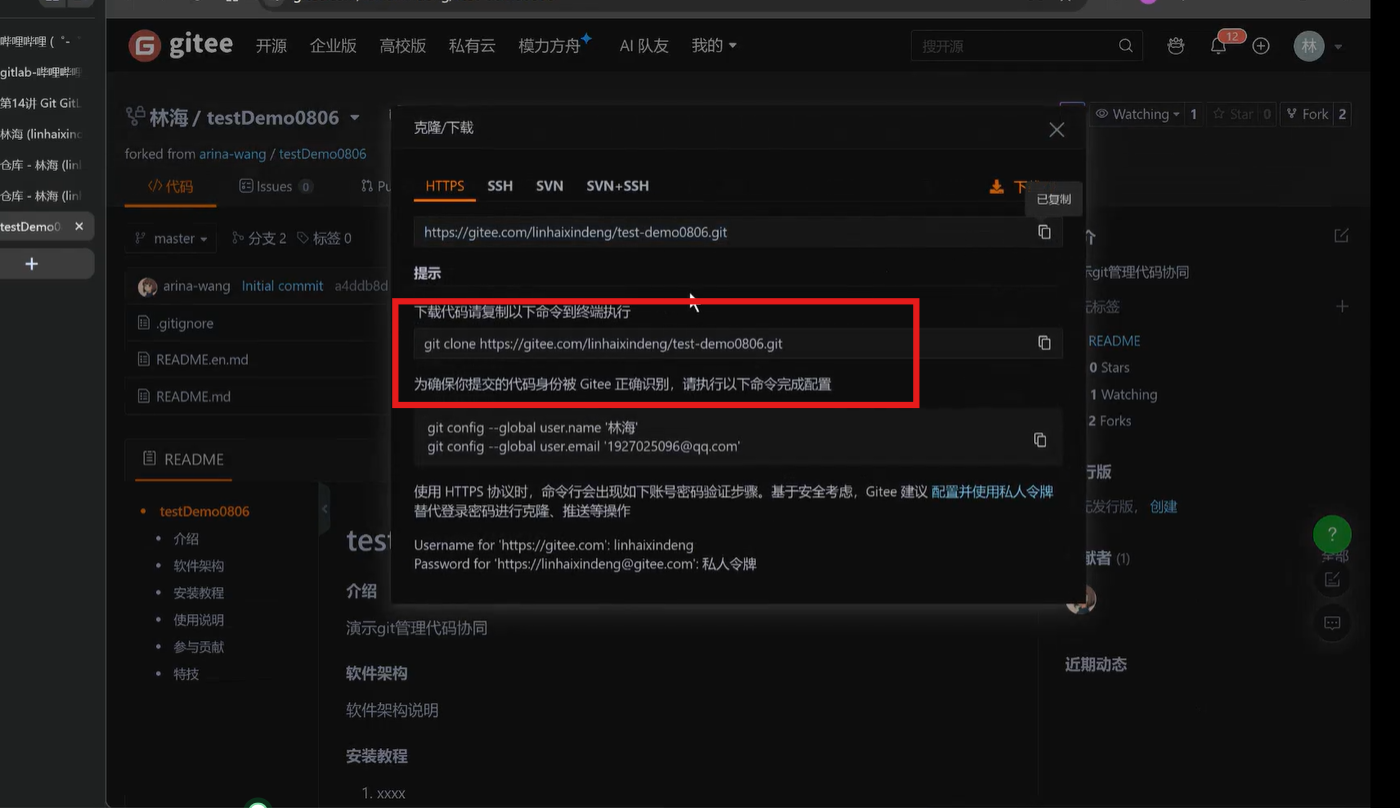Open 高校版 in the top navigation
Screen dimensions: 1400x808
403,46
